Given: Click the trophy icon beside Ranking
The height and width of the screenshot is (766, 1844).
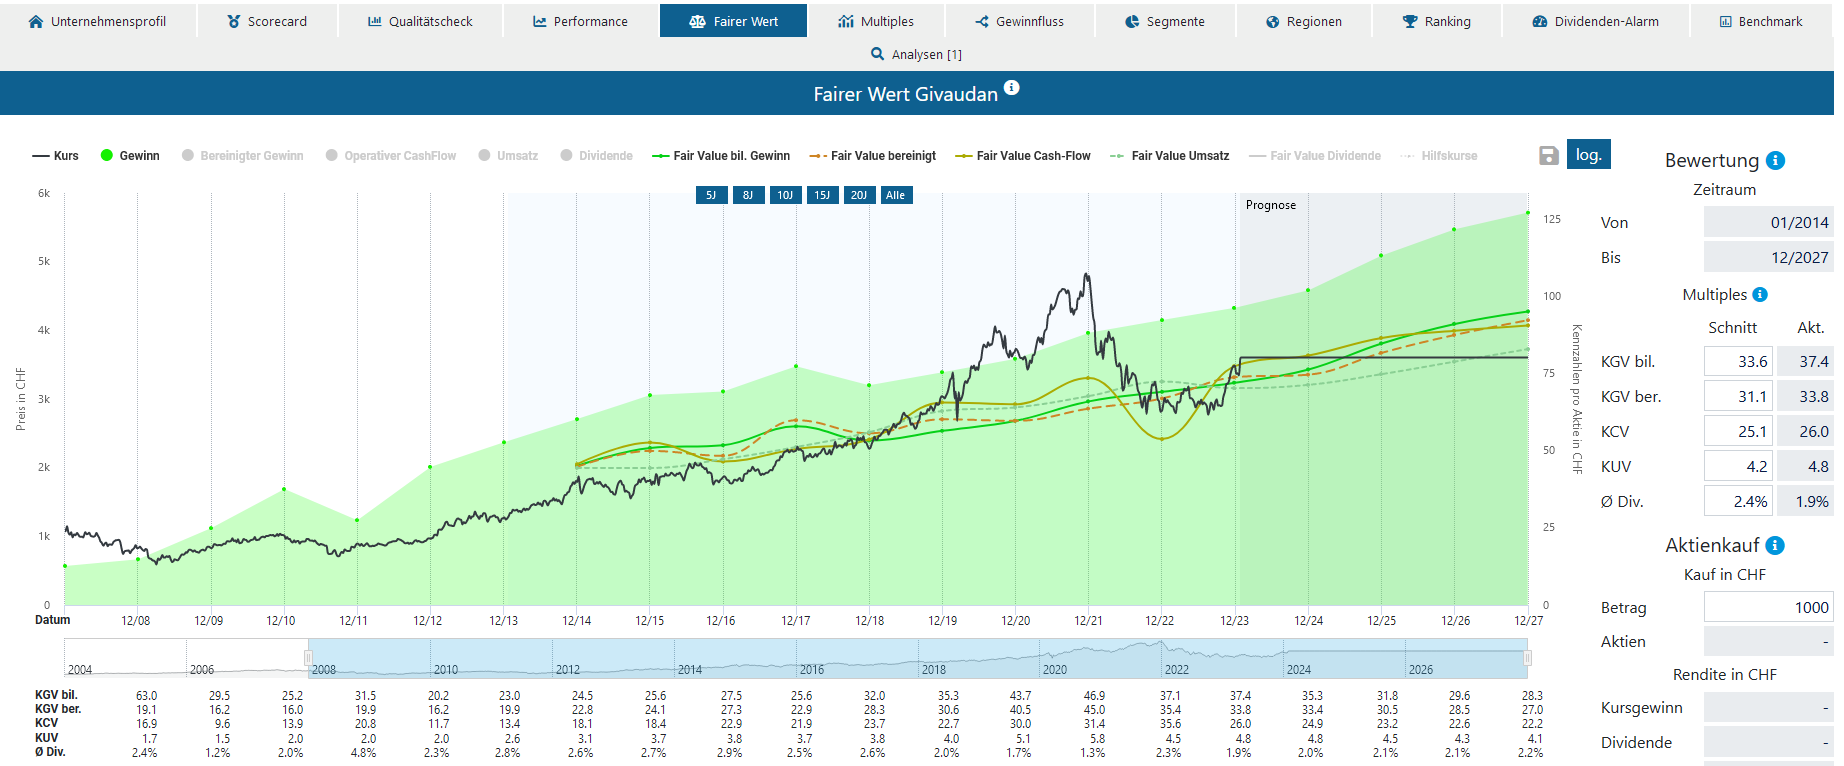Looking at the screenshot, I should point(1410,21).
